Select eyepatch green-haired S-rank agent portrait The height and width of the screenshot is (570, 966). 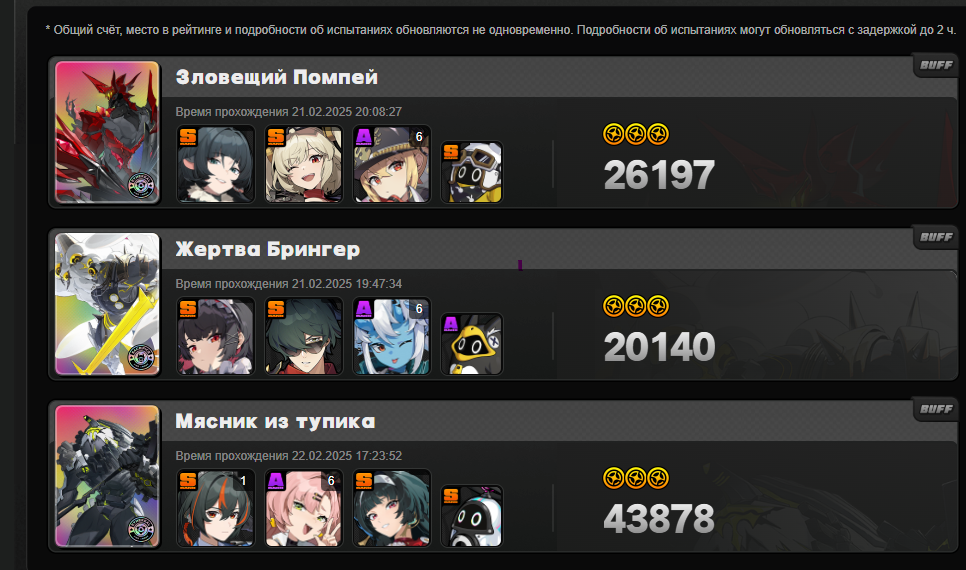pos(304,336)
